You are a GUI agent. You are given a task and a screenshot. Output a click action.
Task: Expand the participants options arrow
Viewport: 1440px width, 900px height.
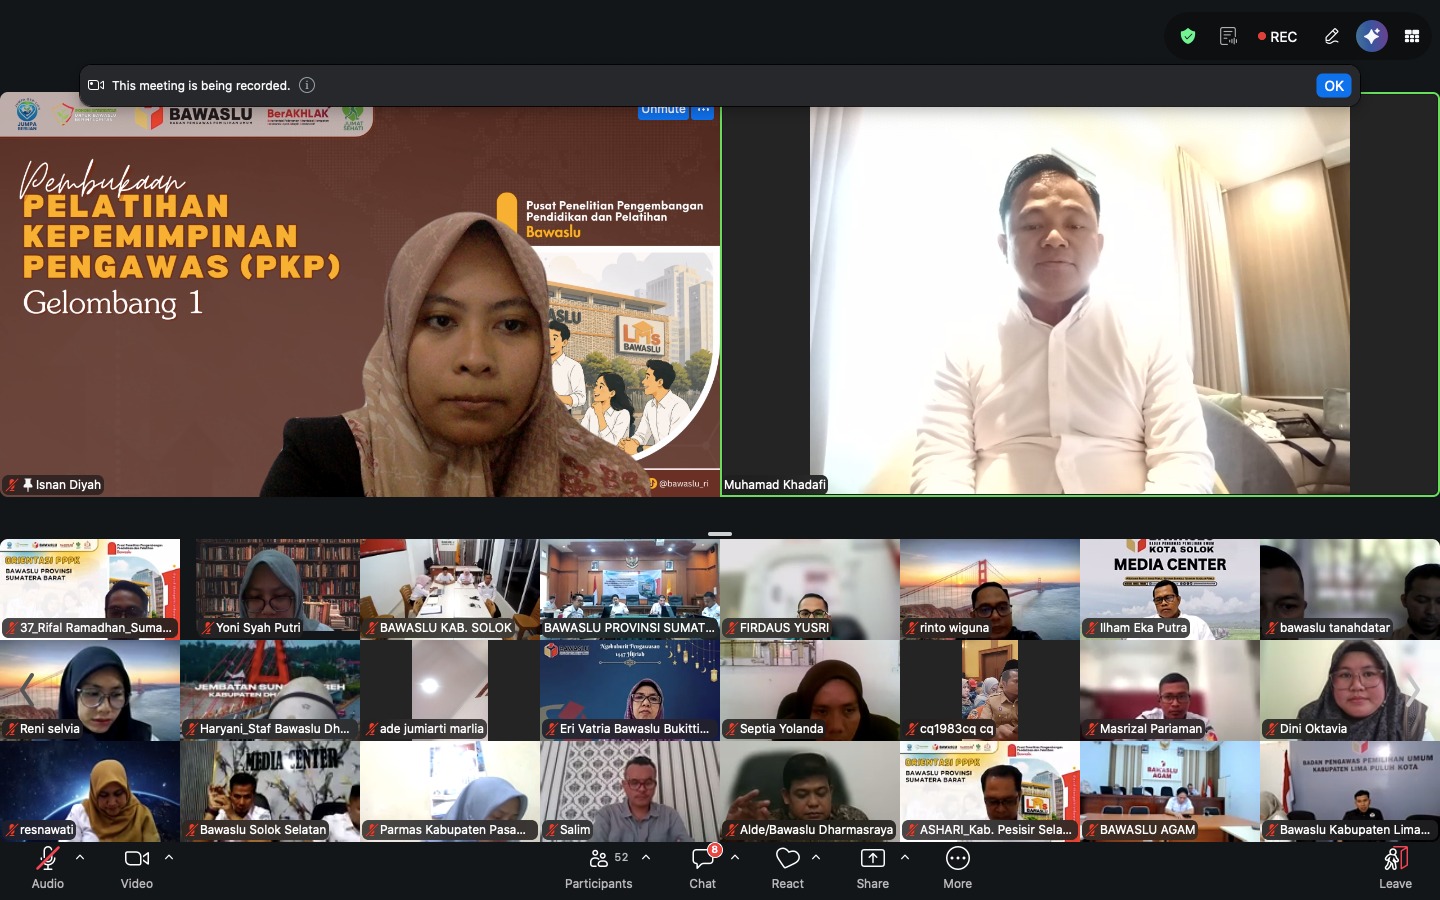pos(646,858)
